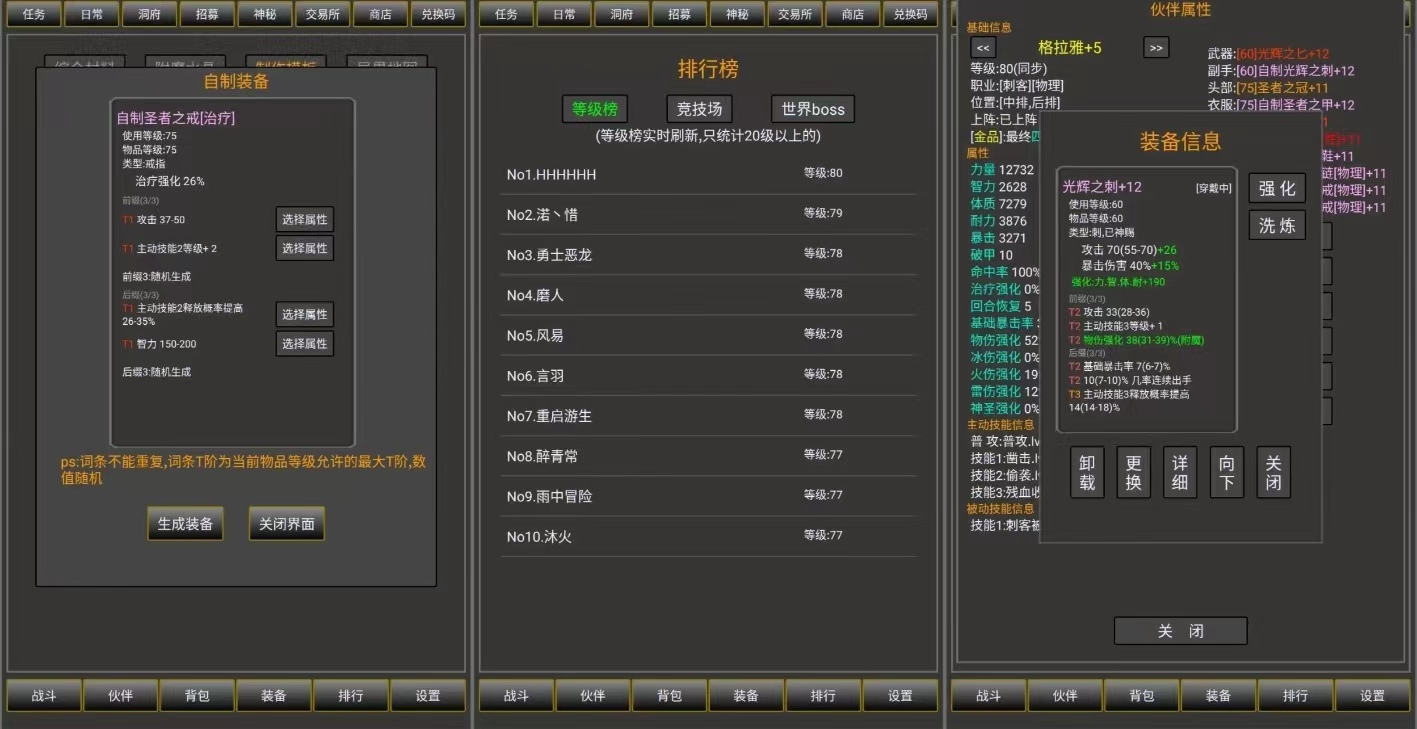Click the 关闭界面 button
This screenshot has width=1417, height=729.
(287, 524)
